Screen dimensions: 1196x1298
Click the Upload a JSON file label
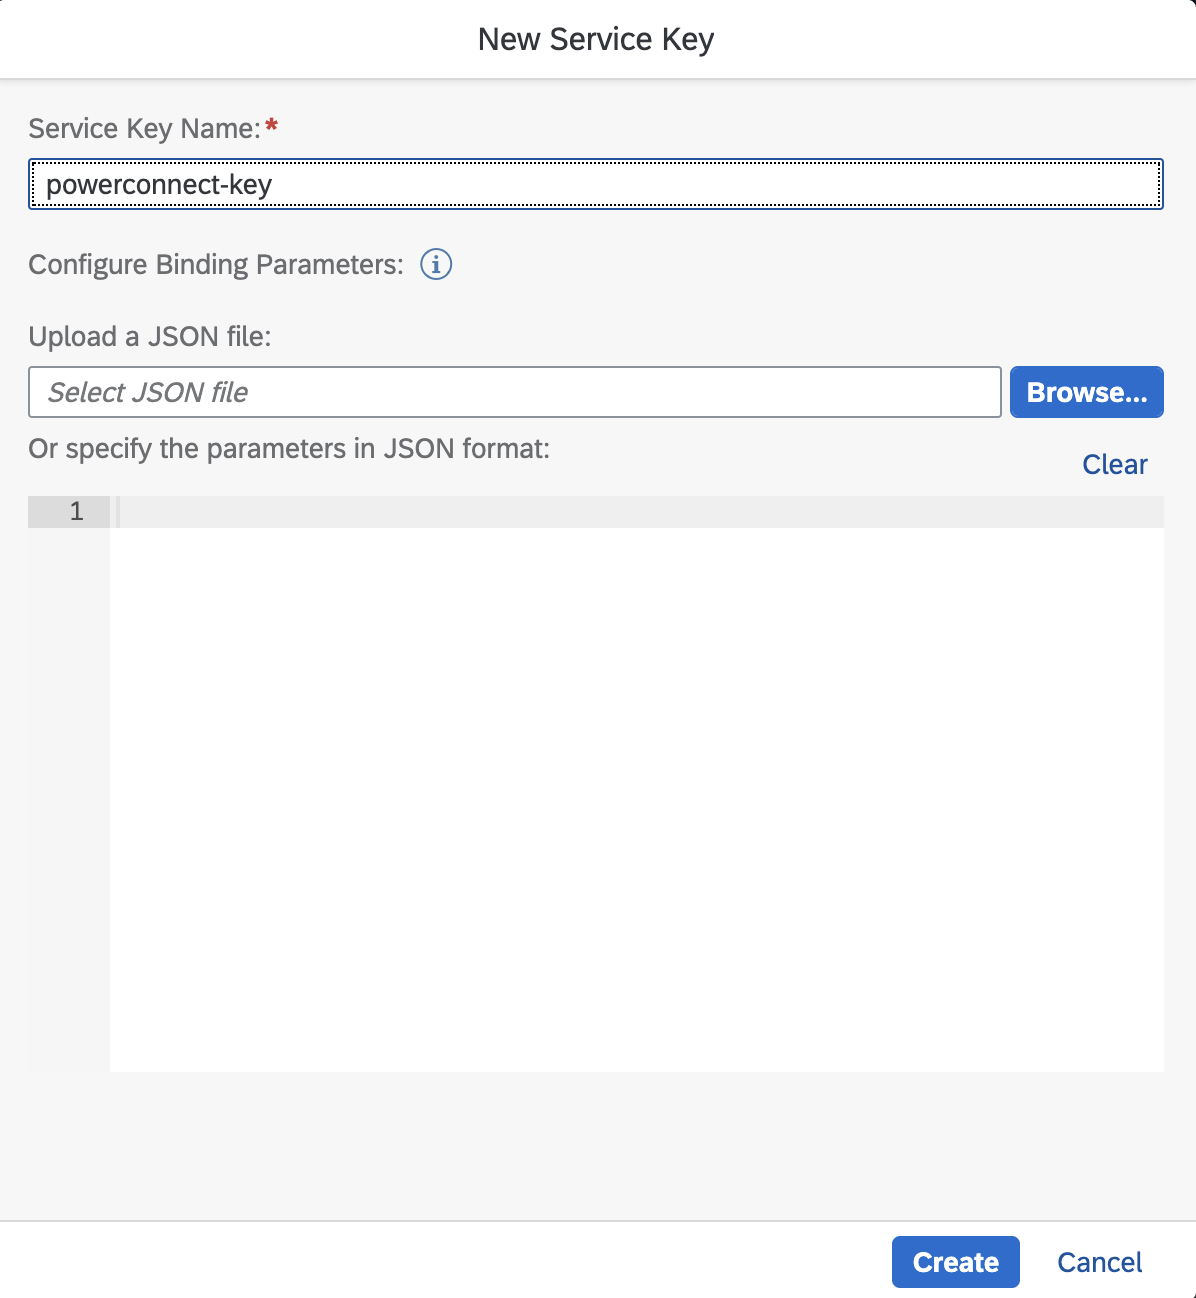(150, 337)
